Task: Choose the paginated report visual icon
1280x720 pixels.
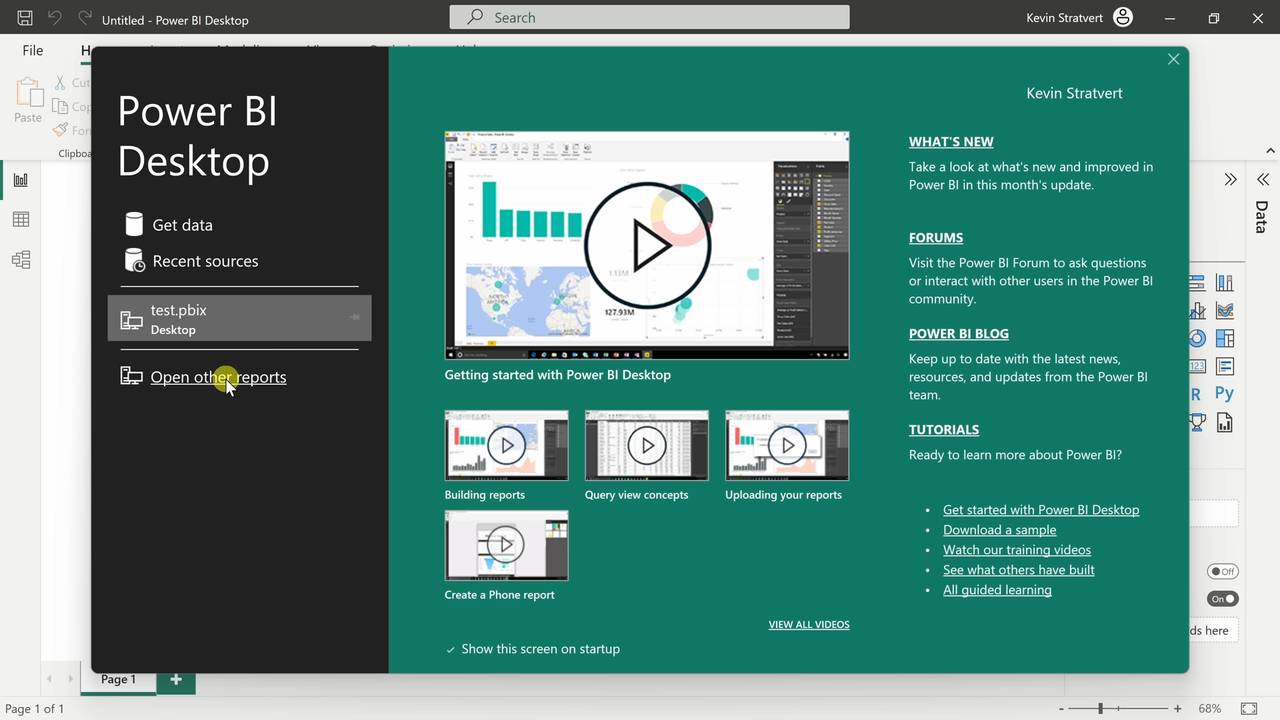Action: pos(1224,422)
